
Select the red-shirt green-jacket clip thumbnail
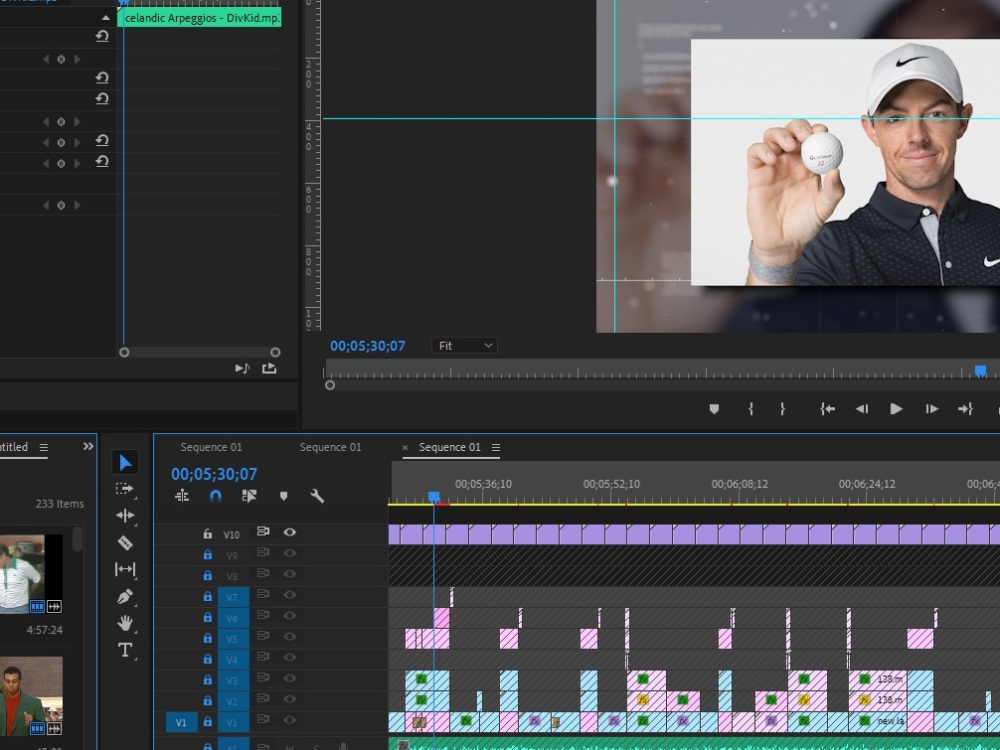click(31, 696)
